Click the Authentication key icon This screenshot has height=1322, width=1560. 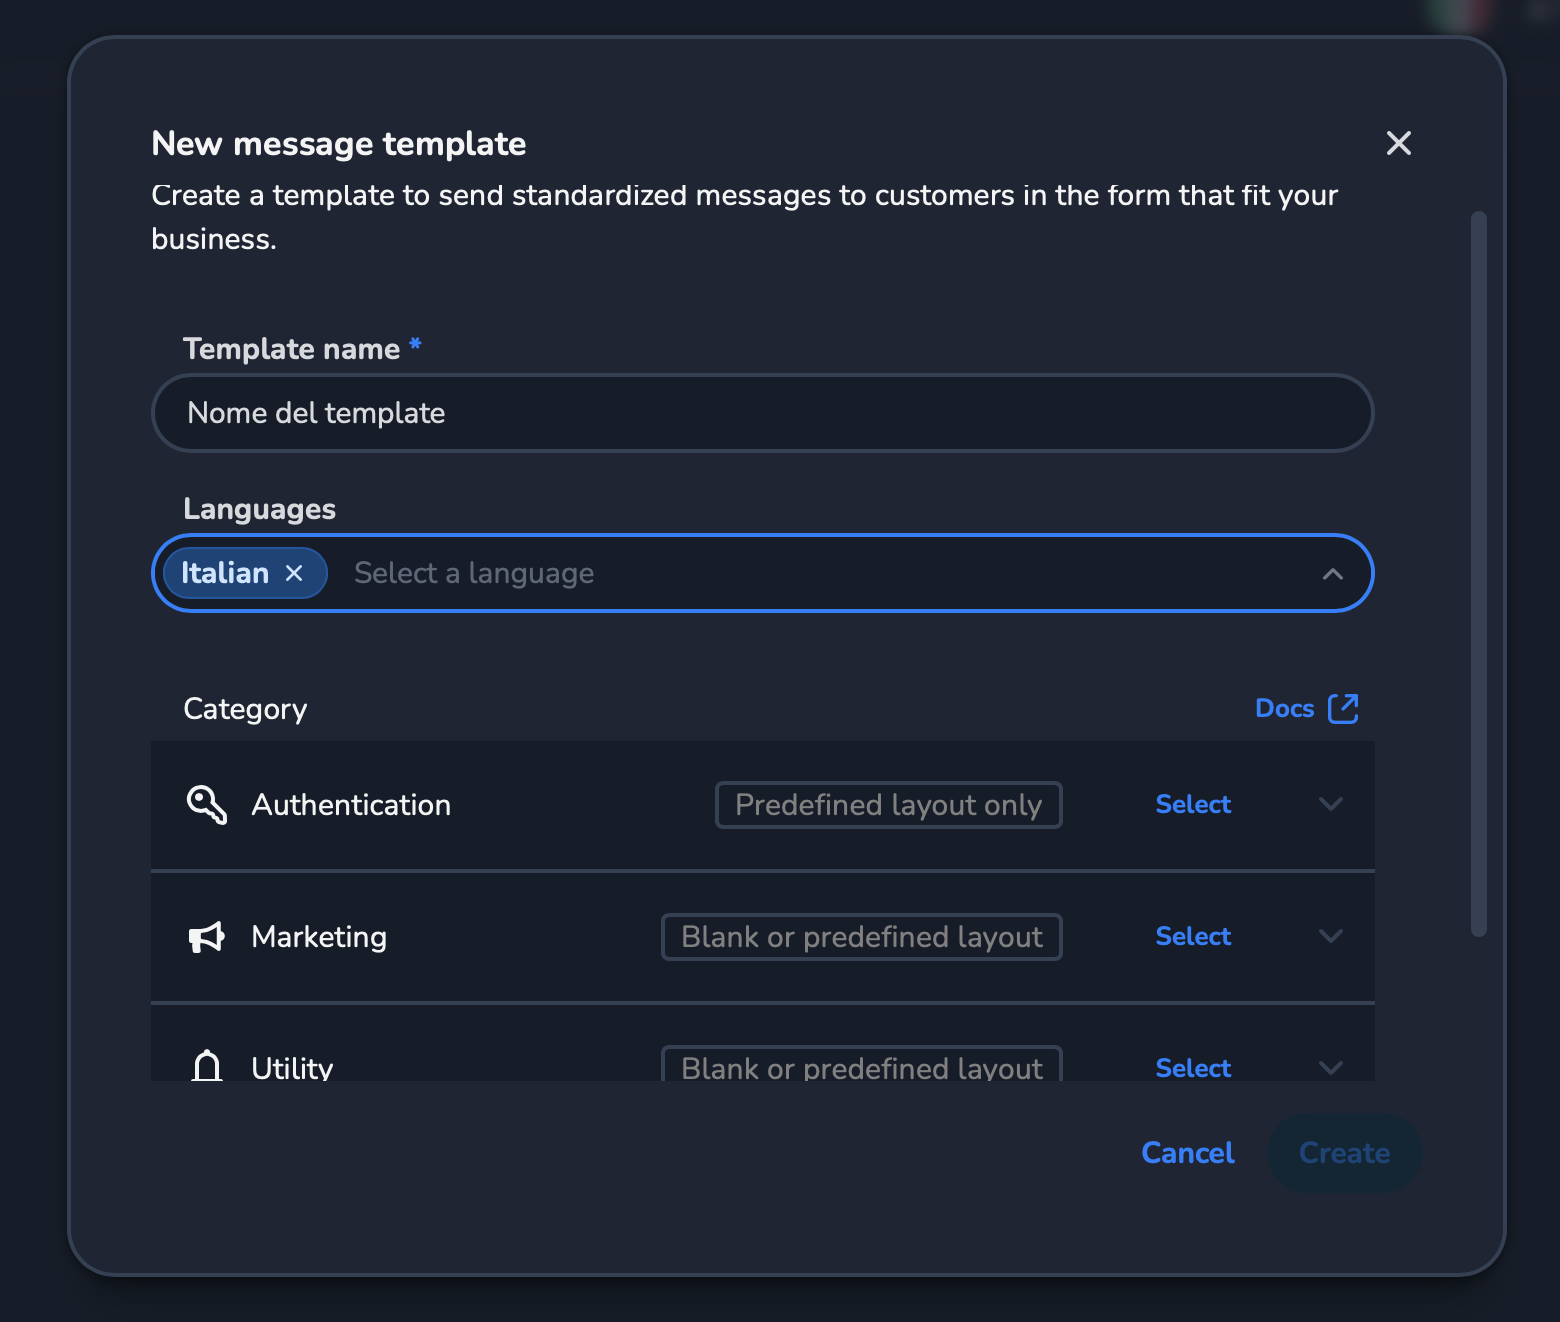[207, 805]
